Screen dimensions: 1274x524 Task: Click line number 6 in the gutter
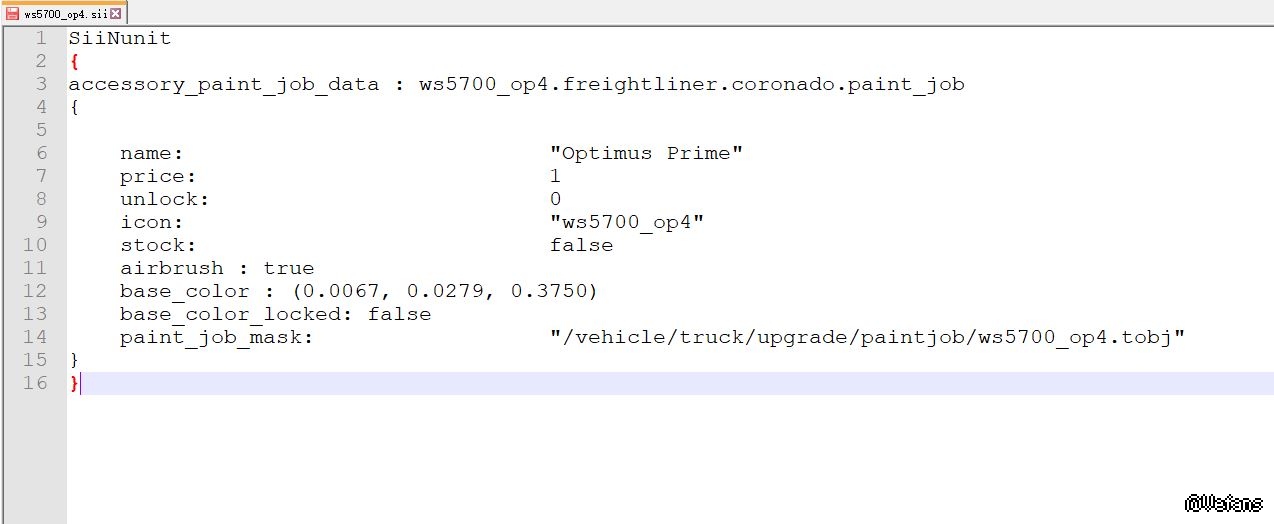point(41,153)
